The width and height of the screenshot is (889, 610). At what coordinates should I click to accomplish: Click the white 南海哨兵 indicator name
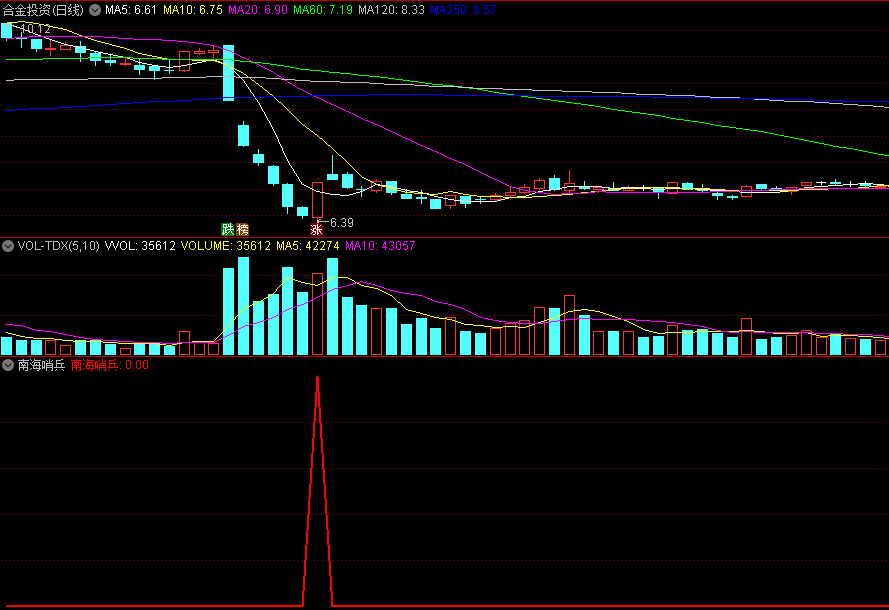click(41, 365)
